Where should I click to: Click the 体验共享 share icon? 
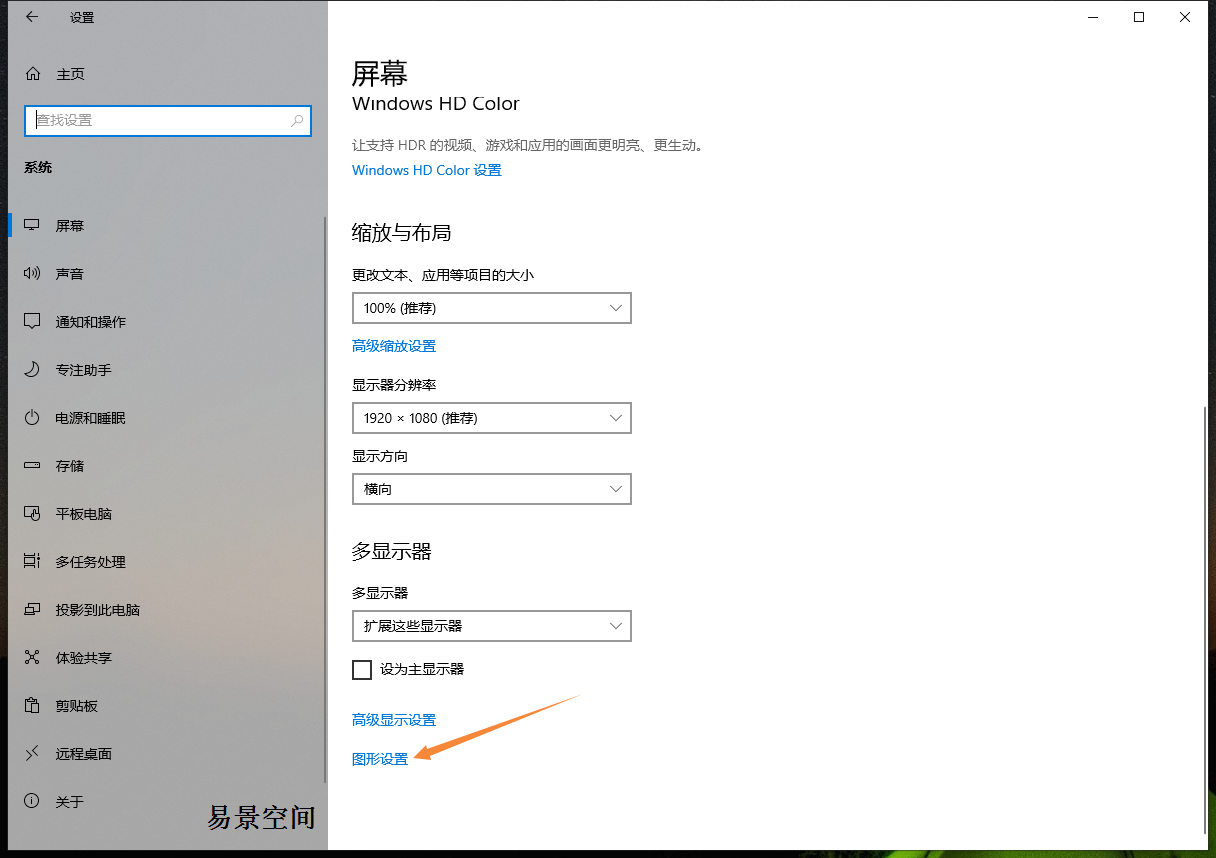[33, 658]
